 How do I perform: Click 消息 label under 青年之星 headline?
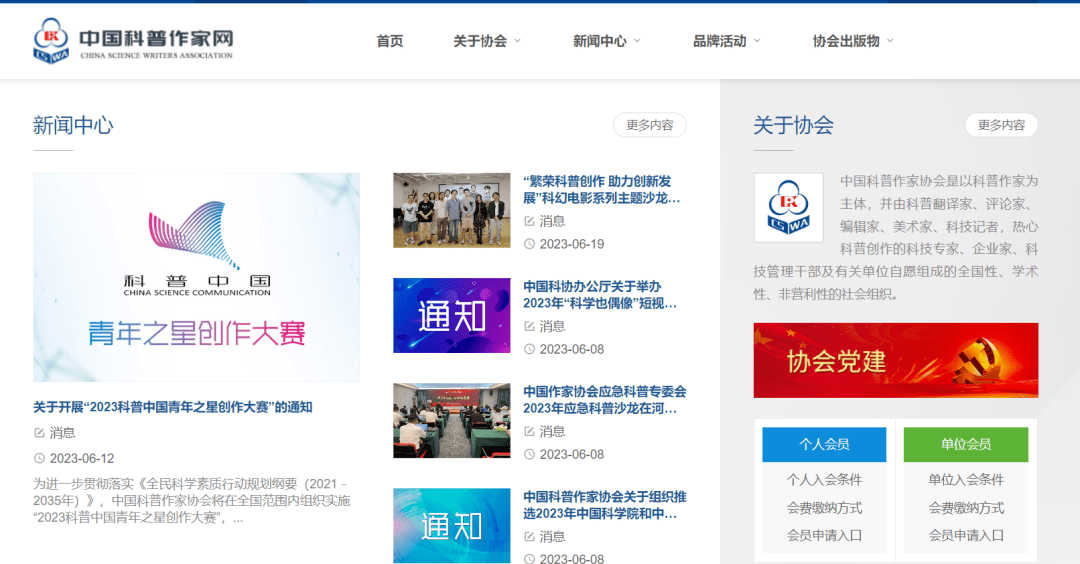click(x=63, y=432)
